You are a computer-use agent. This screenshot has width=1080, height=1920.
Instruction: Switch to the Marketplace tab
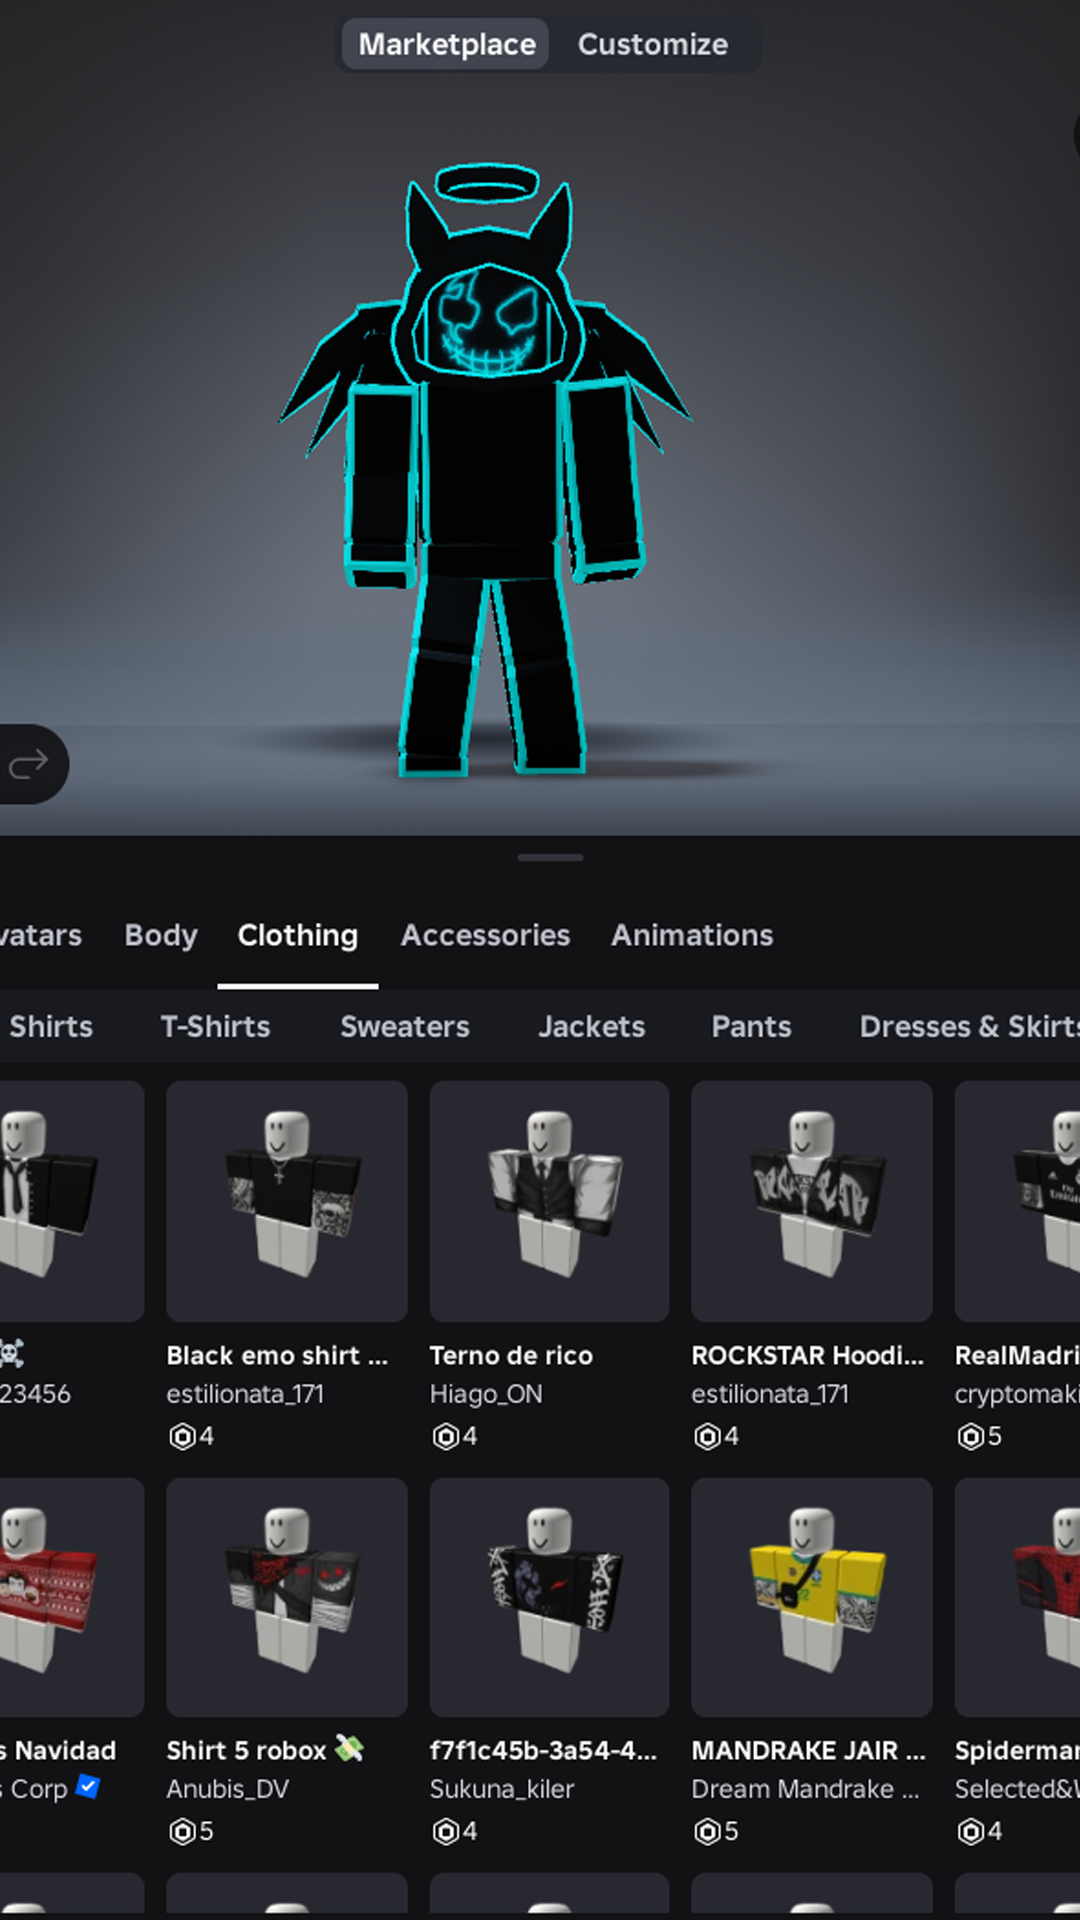tap(446, 44)
